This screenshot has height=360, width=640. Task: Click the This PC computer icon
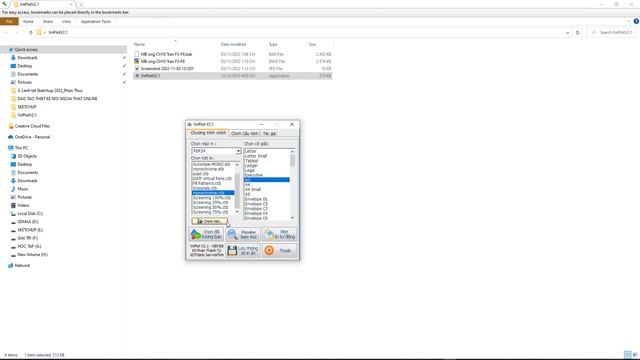tap(11, 148)
